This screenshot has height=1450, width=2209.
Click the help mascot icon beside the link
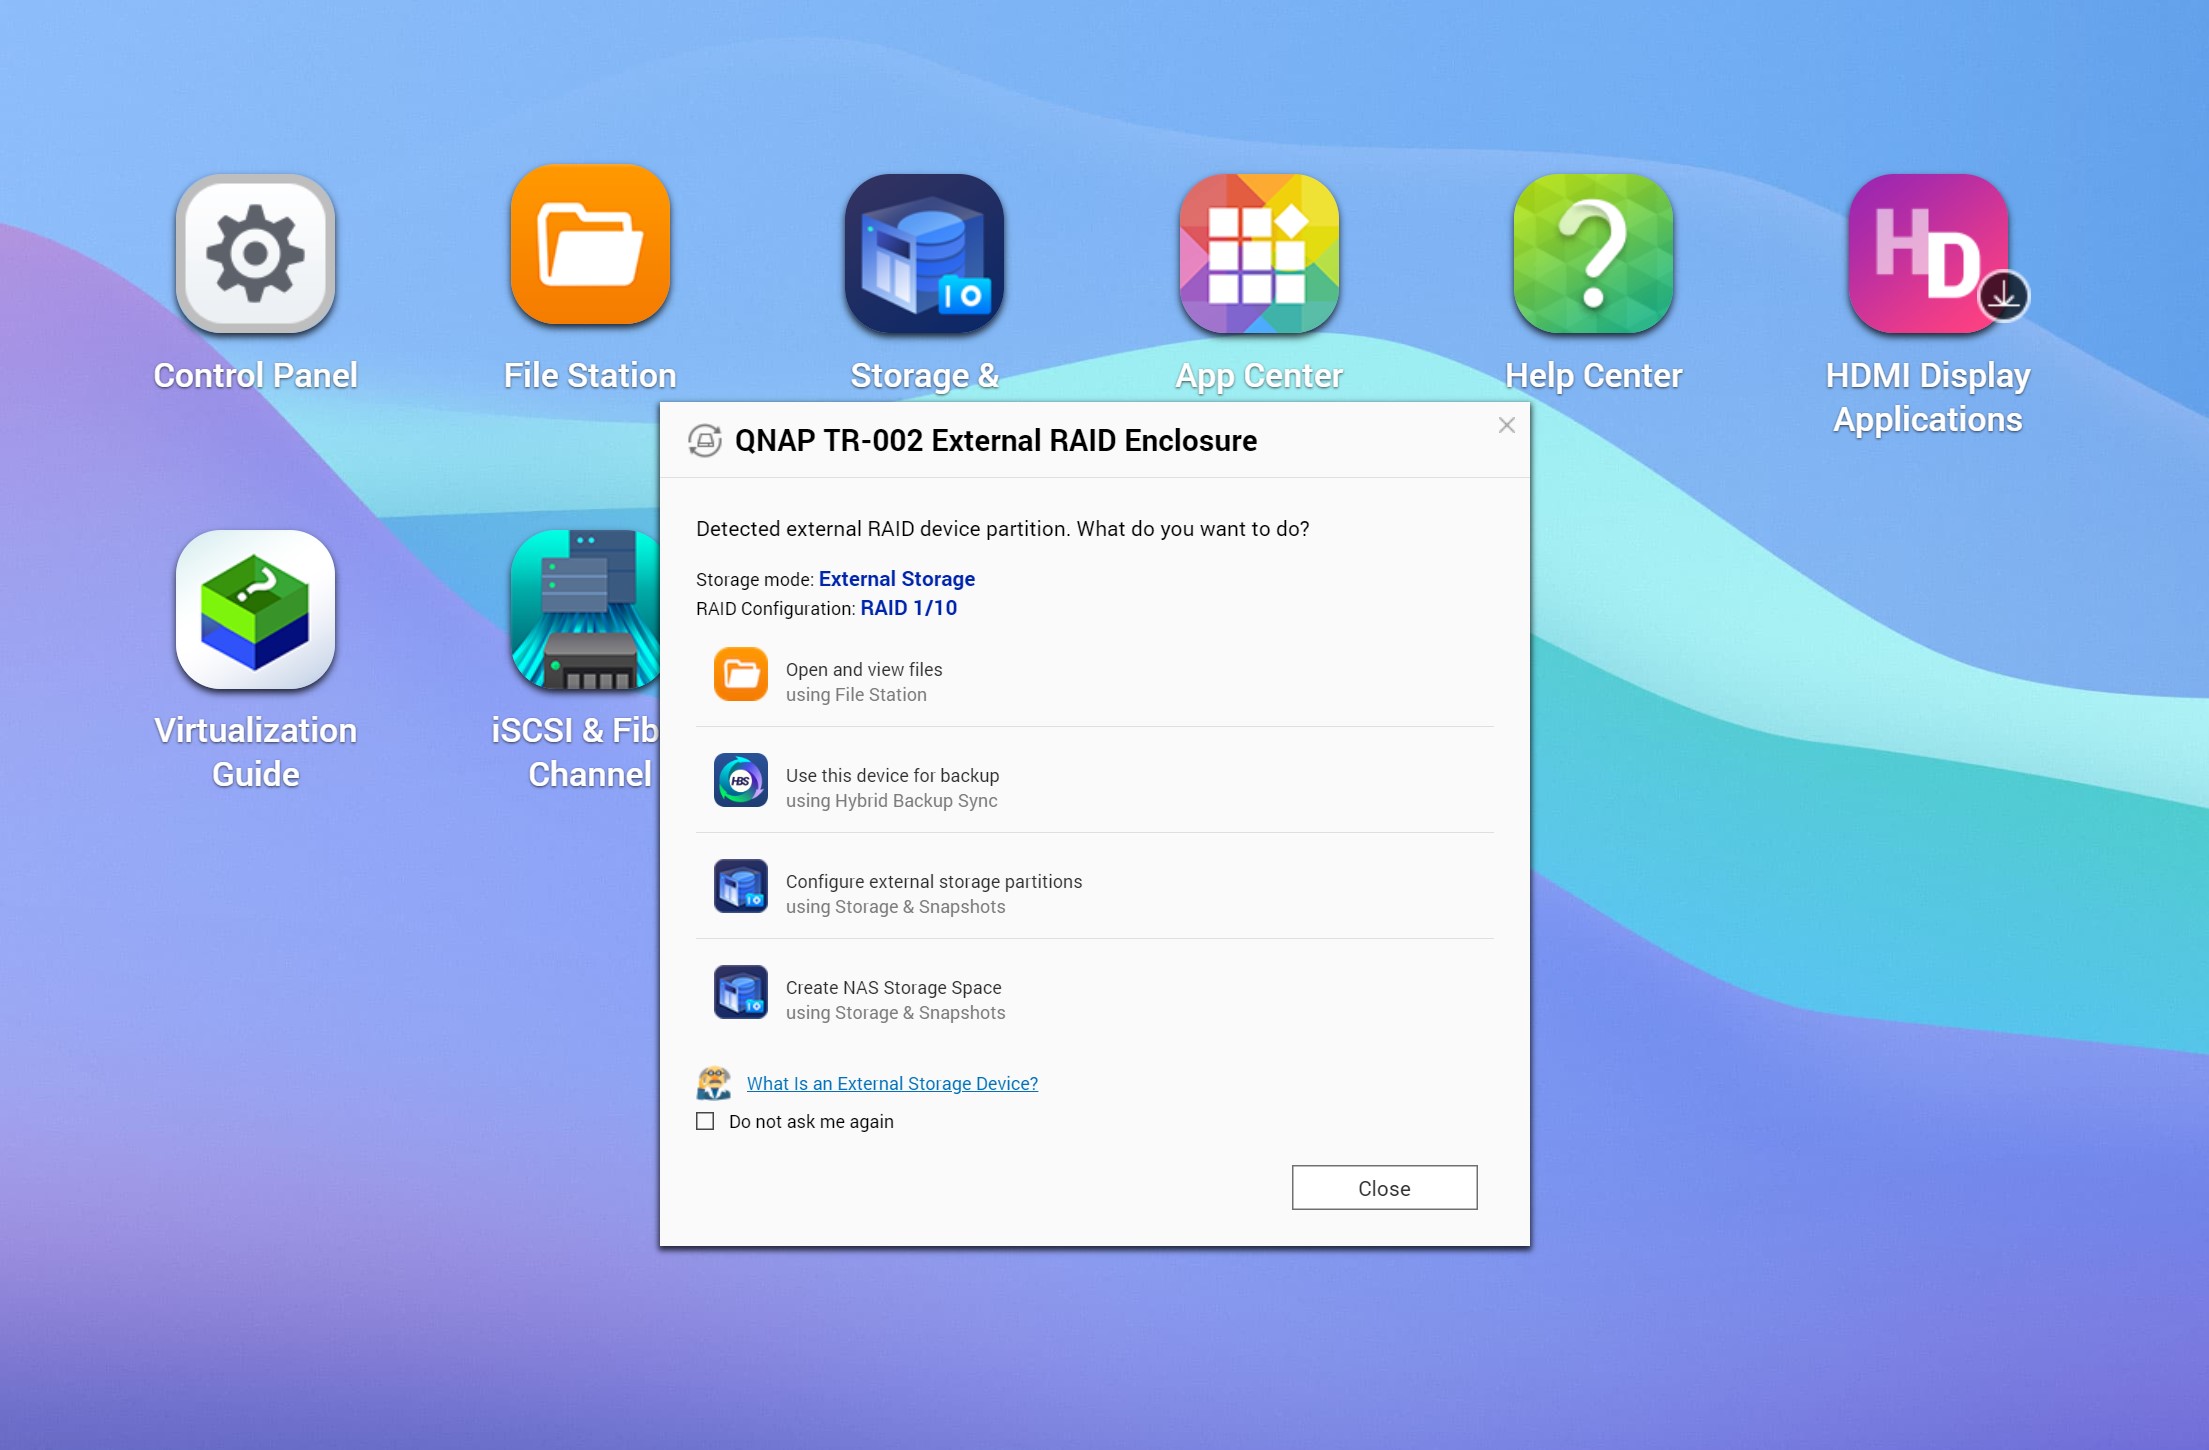(x=714, y=1084)
